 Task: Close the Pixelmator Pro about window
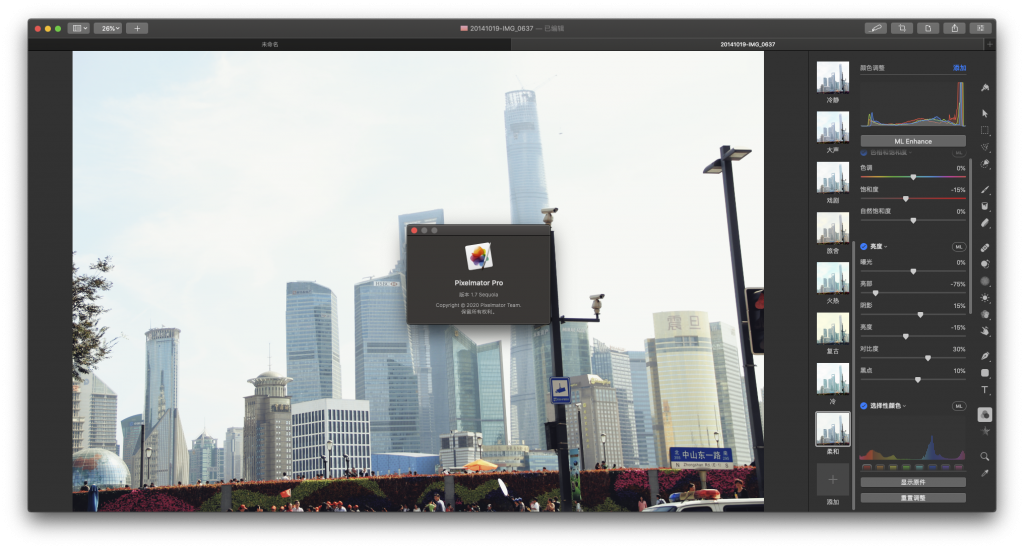[414, 230]
